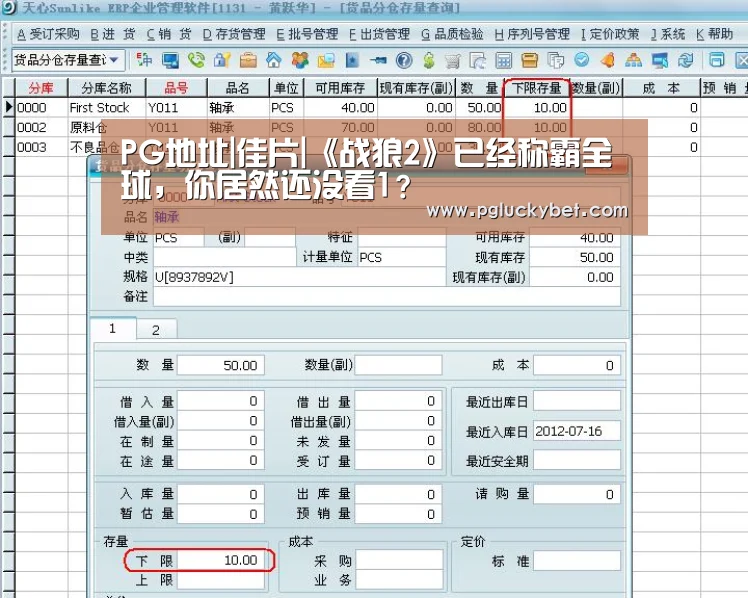Image resolution: width=748 pixels, height=598 pixels.
Task: Open the C 销货 menu
Action: point(169,34)
